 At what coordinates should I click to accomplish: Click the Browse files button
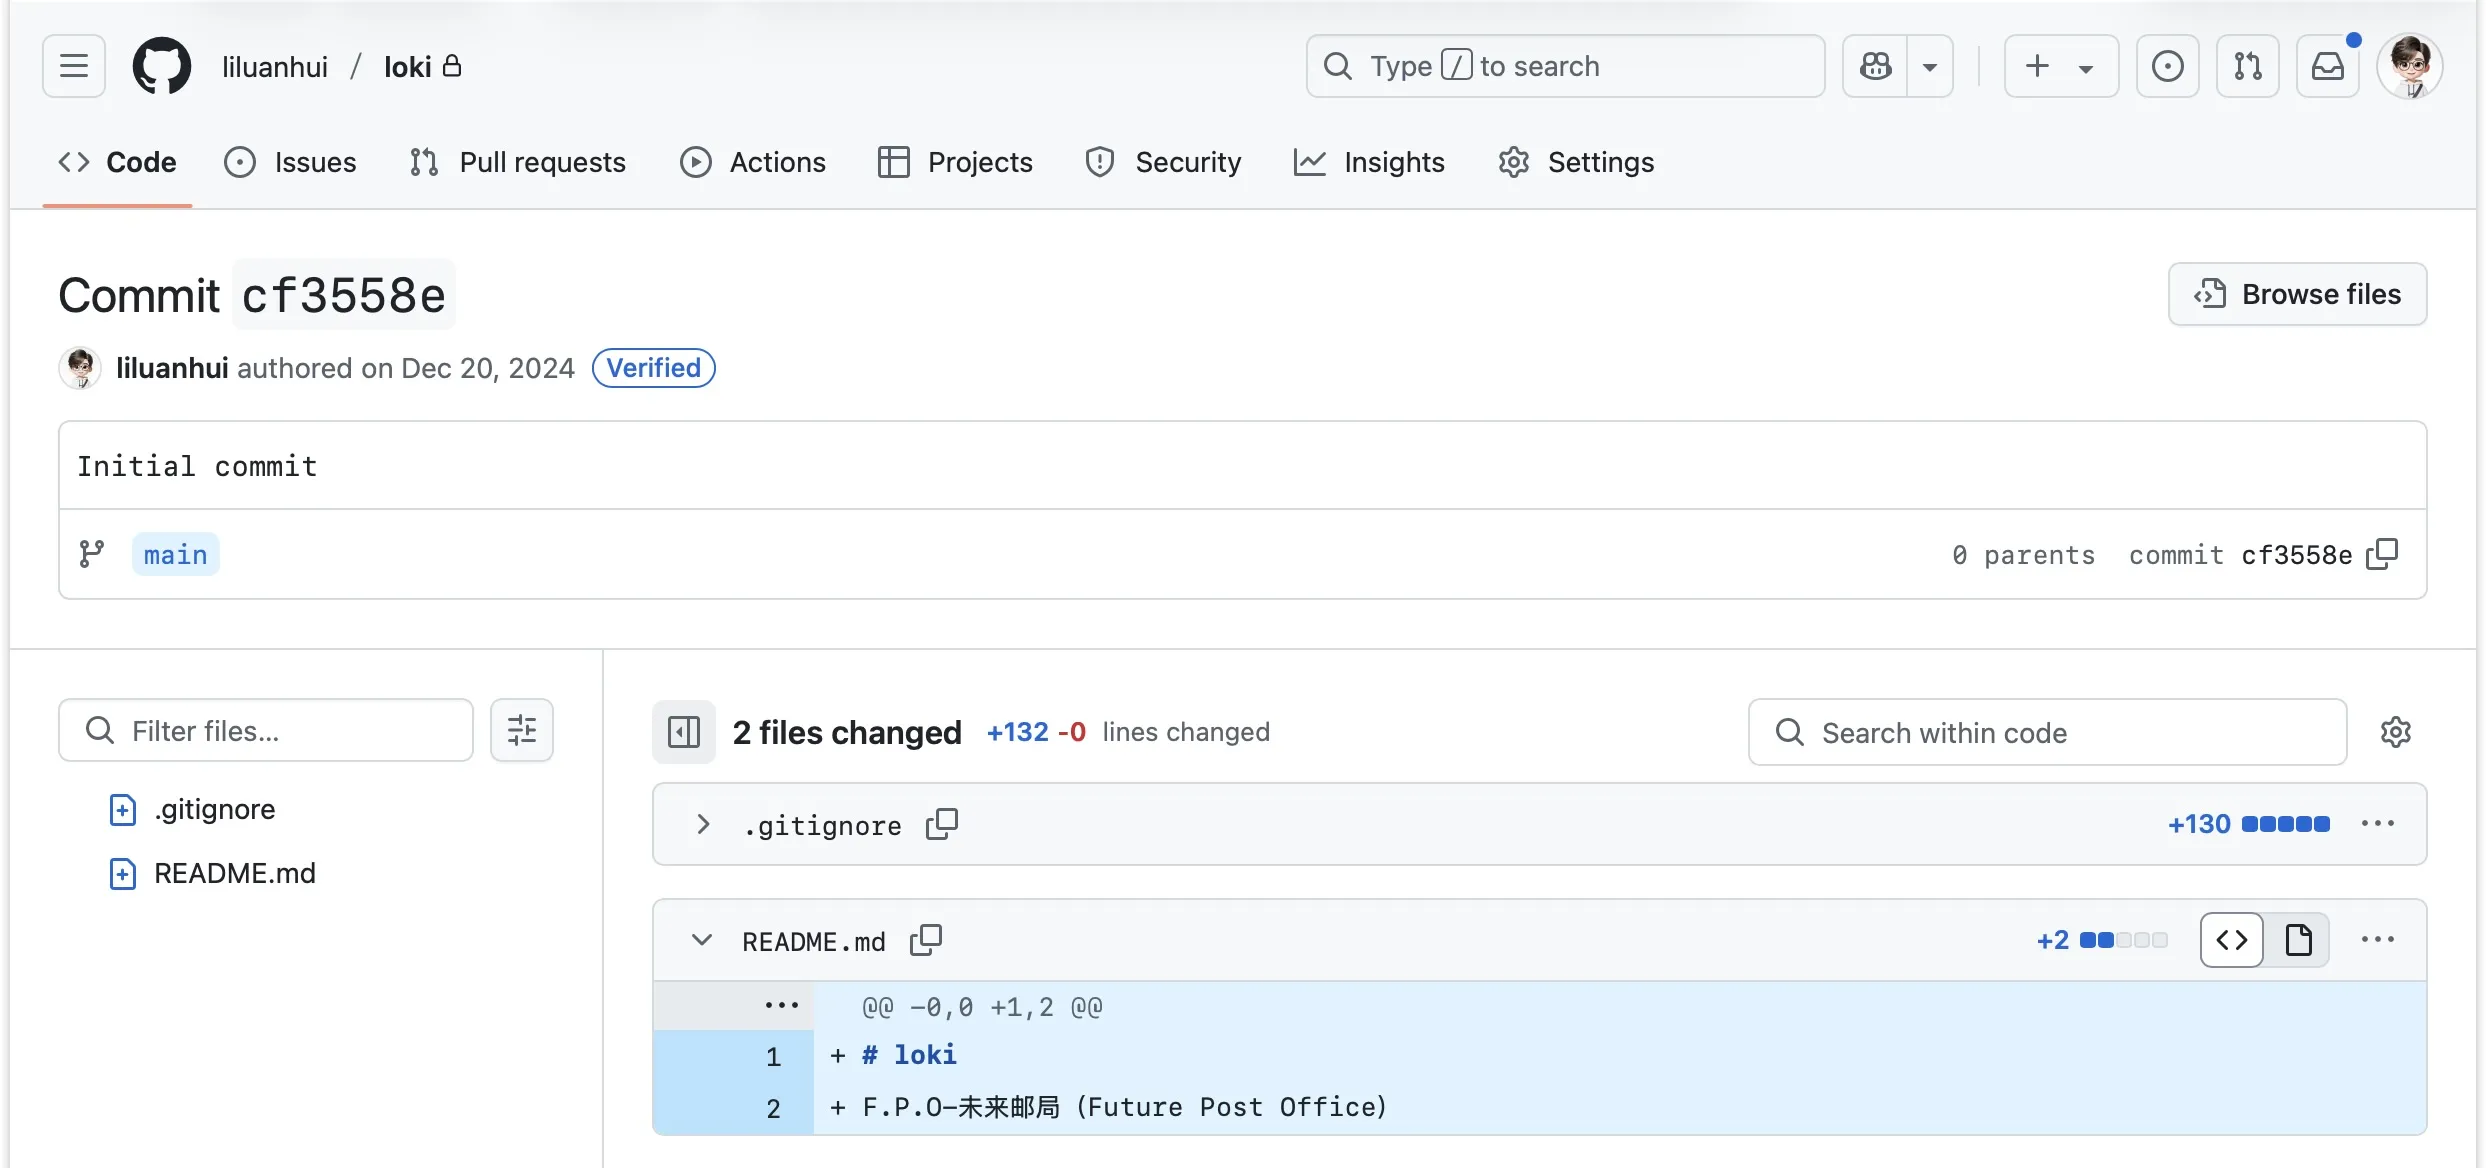(x=2297, y=294)
